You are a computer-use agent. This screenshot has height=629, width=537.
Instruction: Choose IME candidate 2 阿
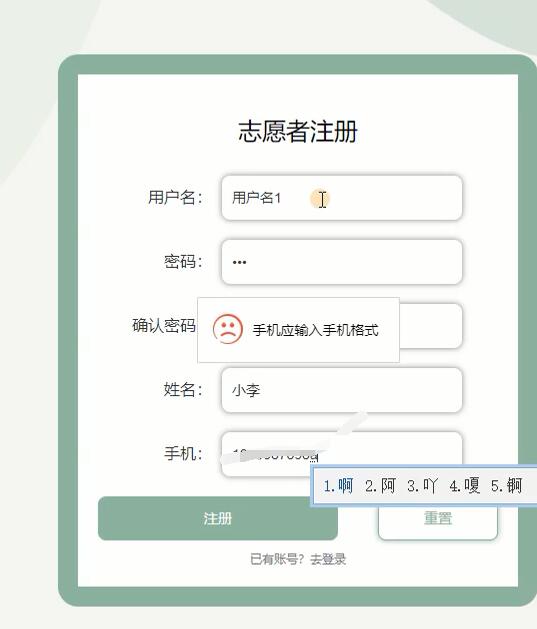[380, 486]
